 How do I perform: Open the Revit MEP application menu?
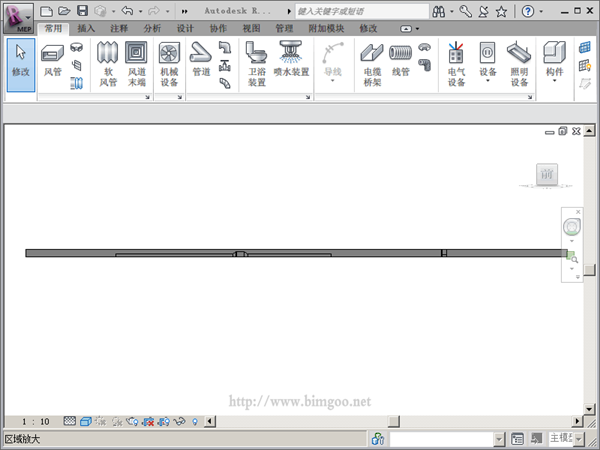pyautogui.click(x=18, y=18)
